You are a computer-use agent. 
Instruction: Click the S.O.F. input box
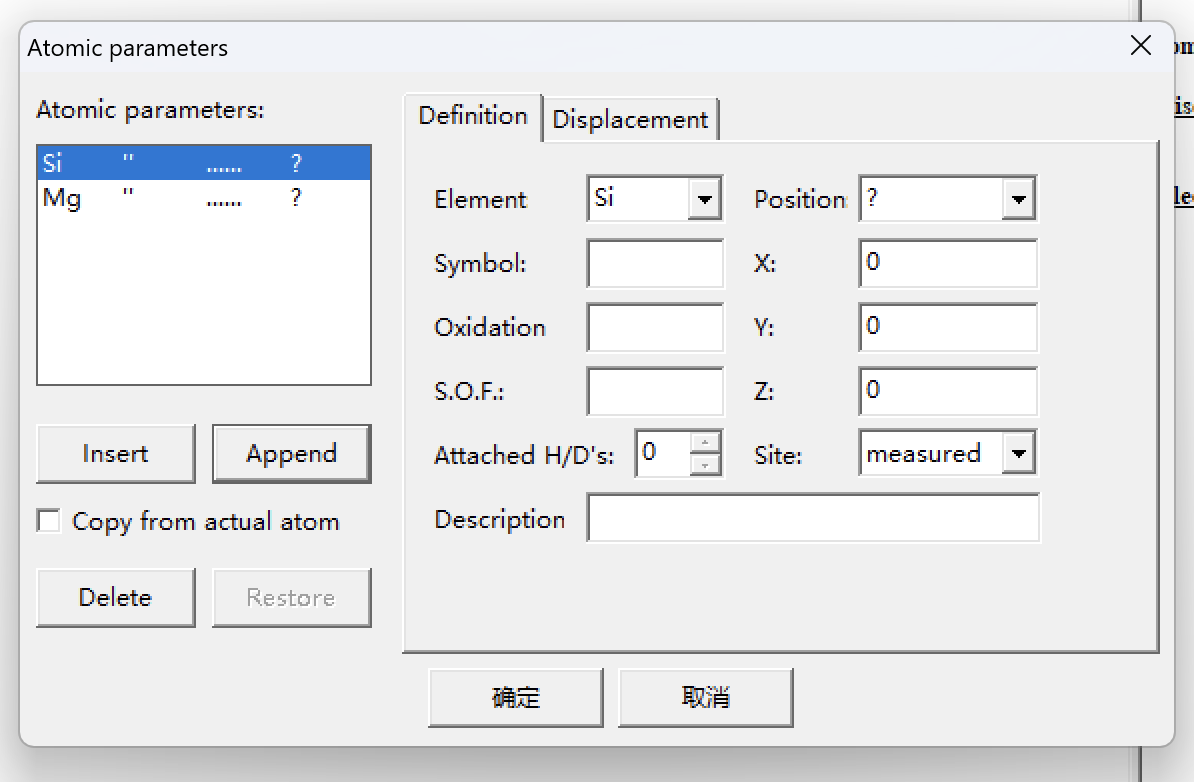click(655, 391)
